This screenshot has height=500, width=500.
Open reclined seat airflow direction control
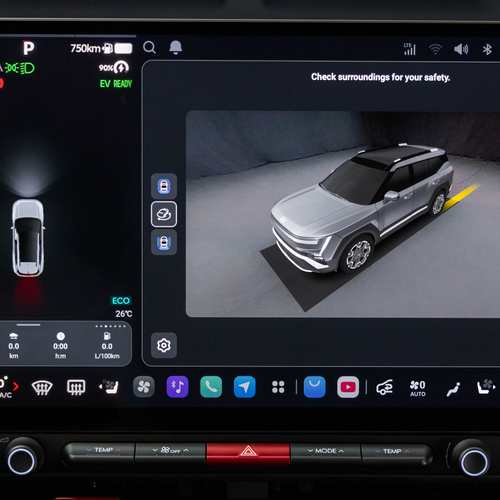pyautogui.click(x=453, y=389)
